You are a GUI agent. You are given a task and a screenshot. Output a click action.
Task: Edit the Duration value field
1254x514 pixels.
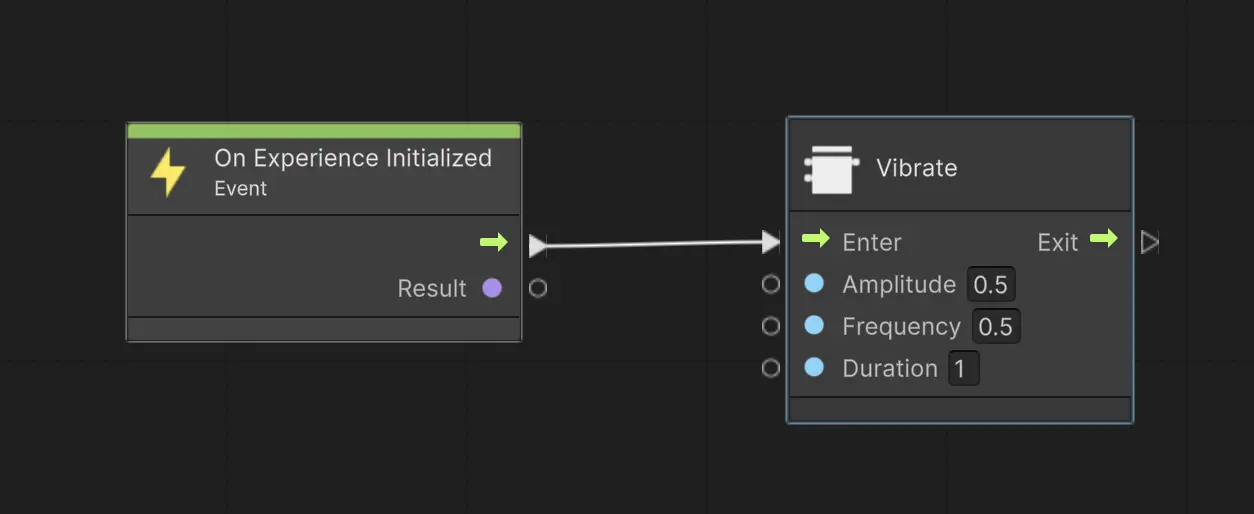[x=962, y=369]
